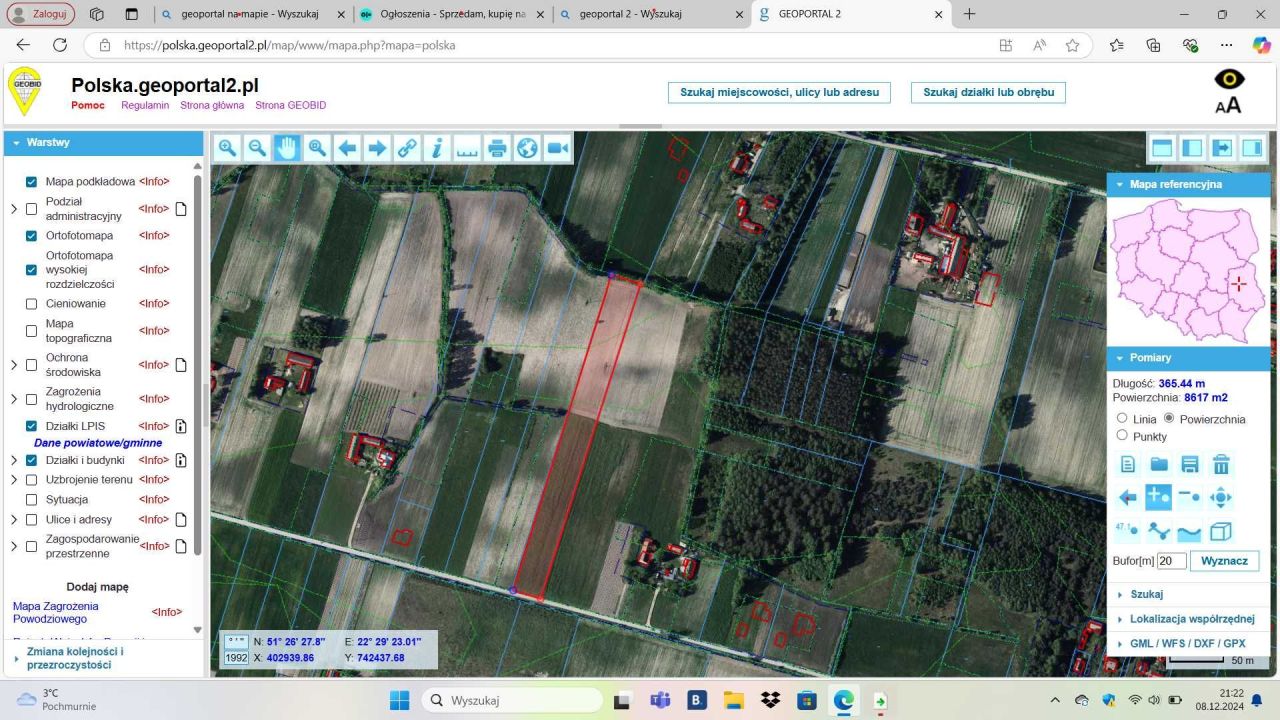The width and height of the screenshot is (1280, 720).
Task: Switch to Ogłoszenia browser tab
Action: point(452,14)
